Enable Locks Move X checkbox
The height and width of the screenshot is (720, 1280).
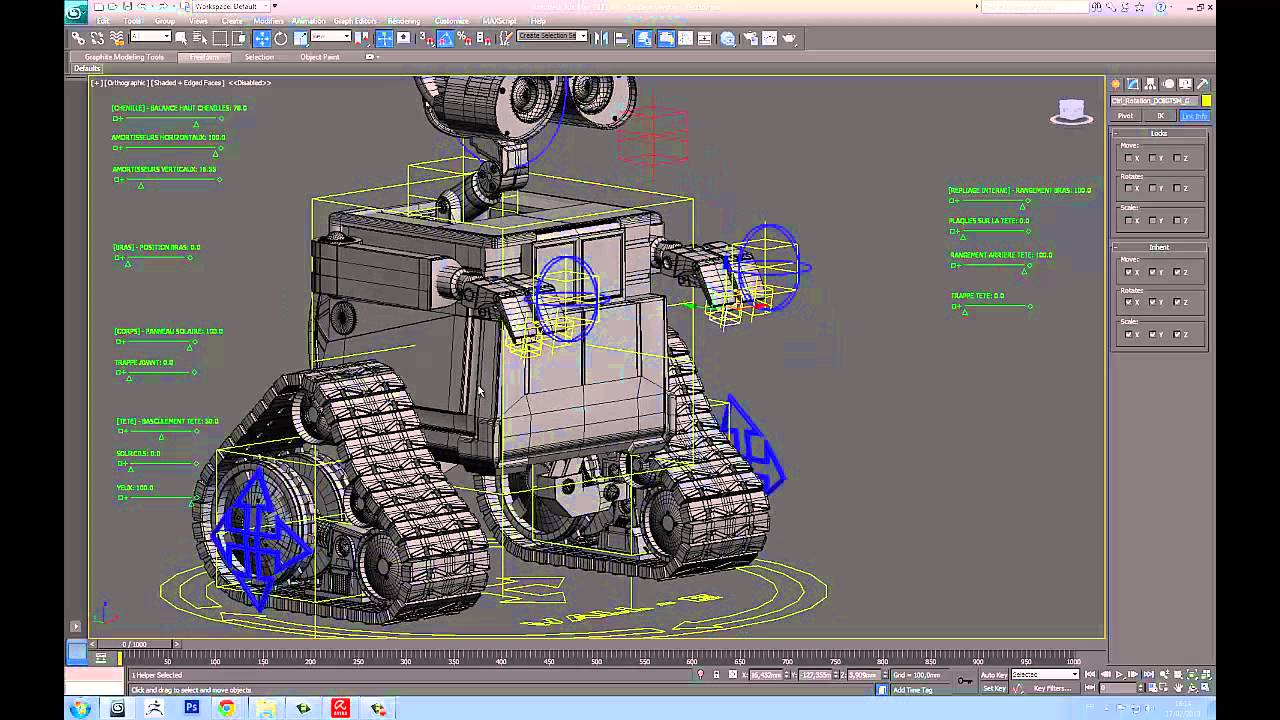click(1129, 158)
